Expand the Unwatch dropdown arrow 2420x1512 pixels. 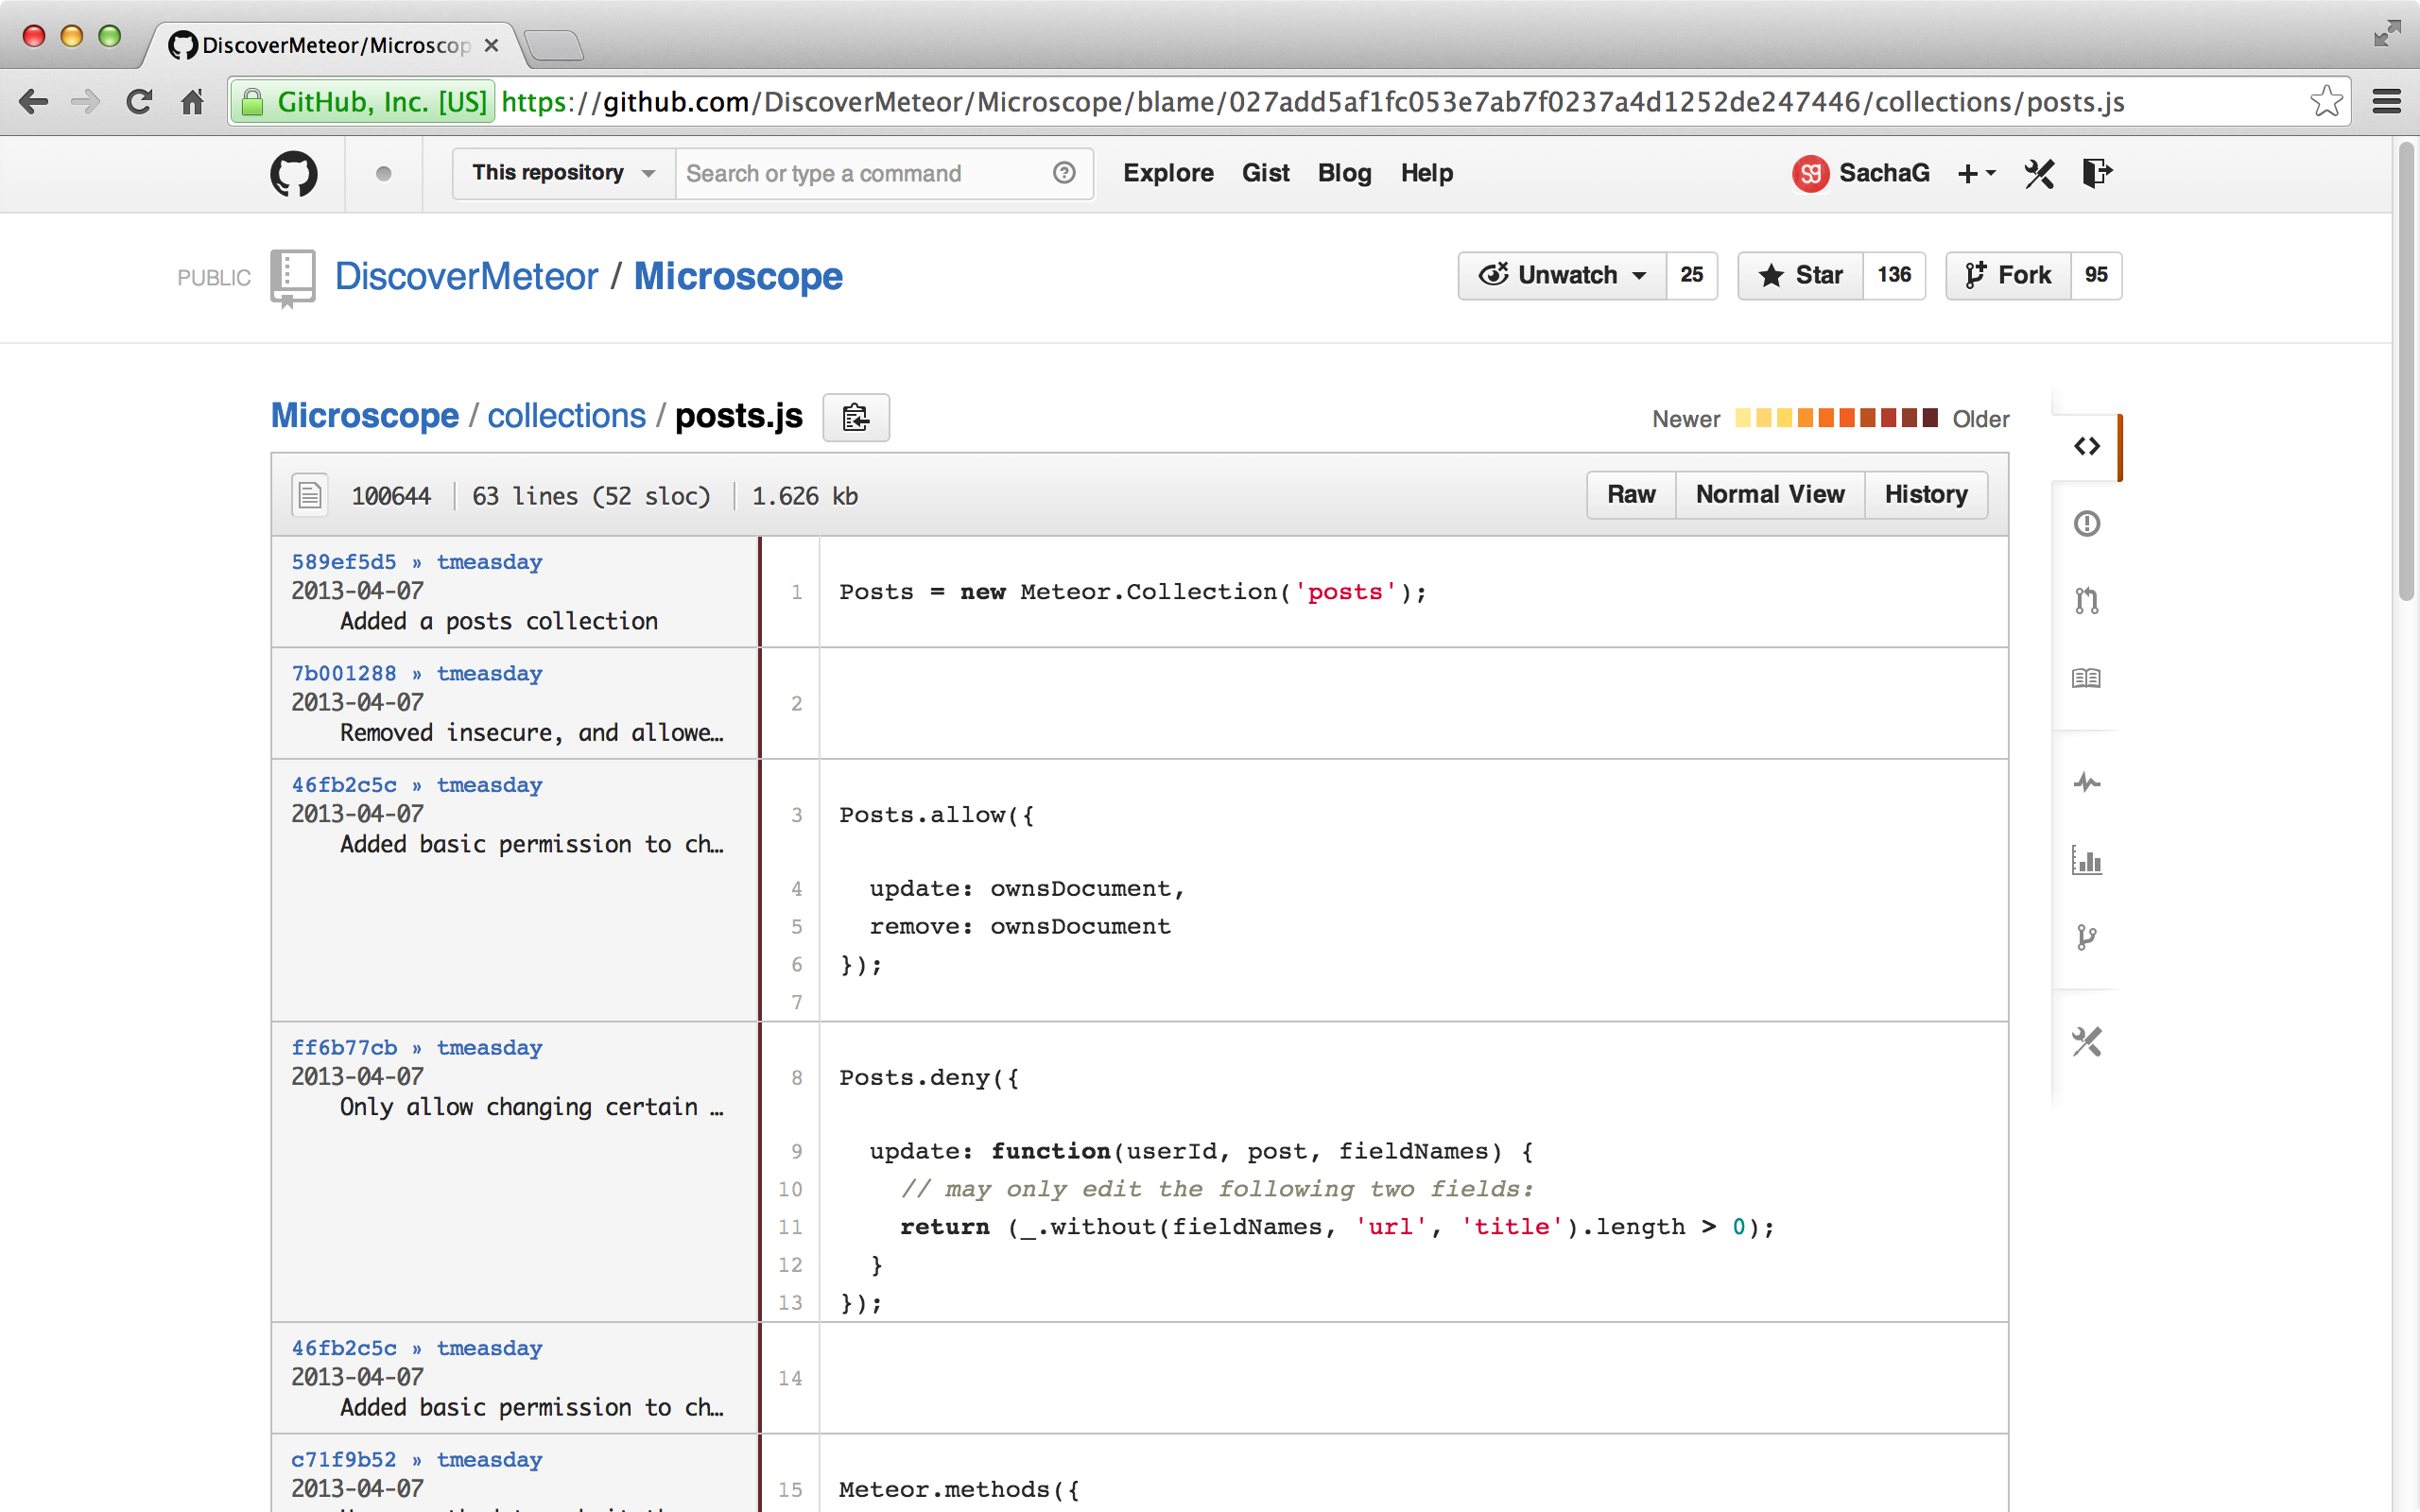(1637, 275)
